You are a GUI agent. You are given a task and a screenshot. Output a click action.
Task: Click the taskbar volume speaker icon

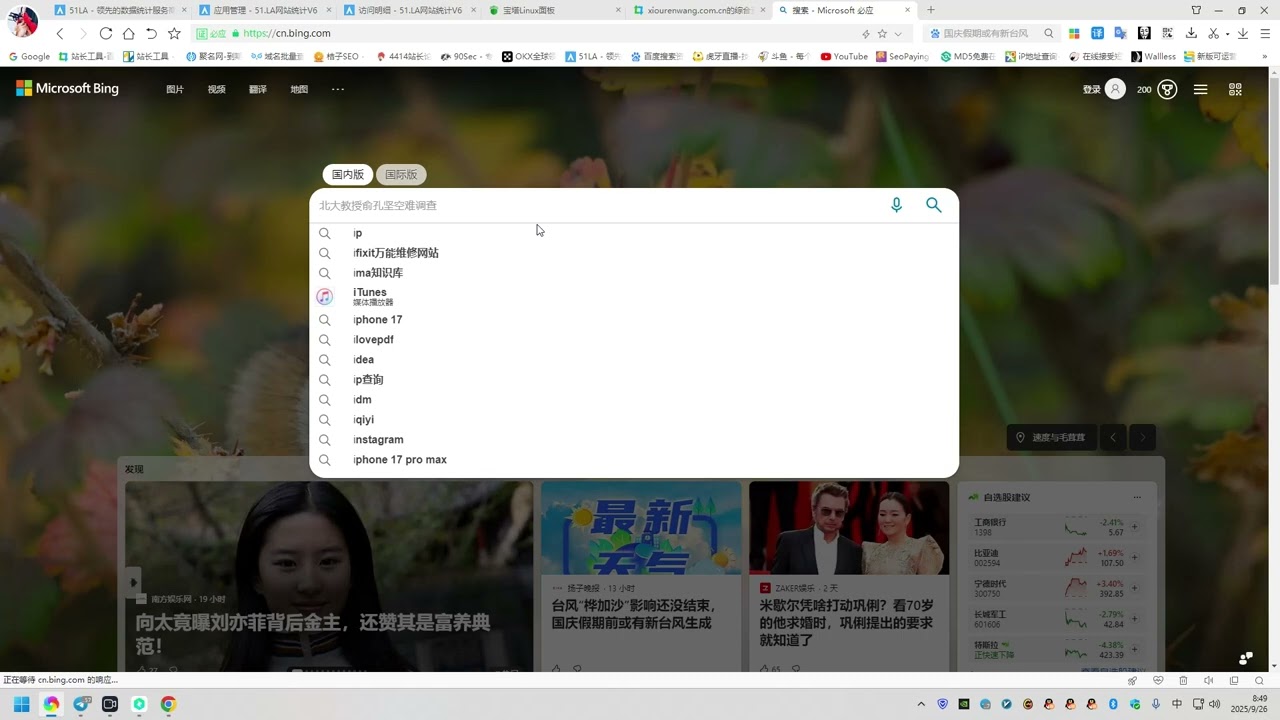click(1215, 704)
